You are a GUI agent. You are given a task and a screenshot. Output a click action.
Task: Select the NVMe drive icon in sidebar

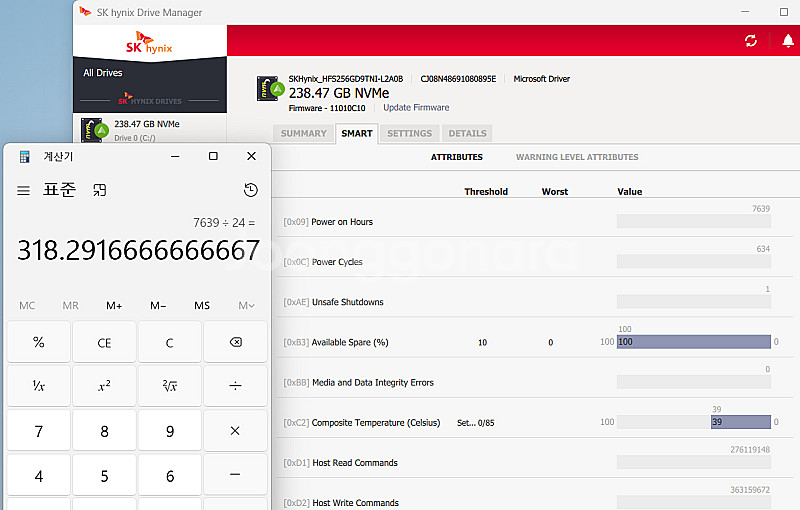click(94, 131)
